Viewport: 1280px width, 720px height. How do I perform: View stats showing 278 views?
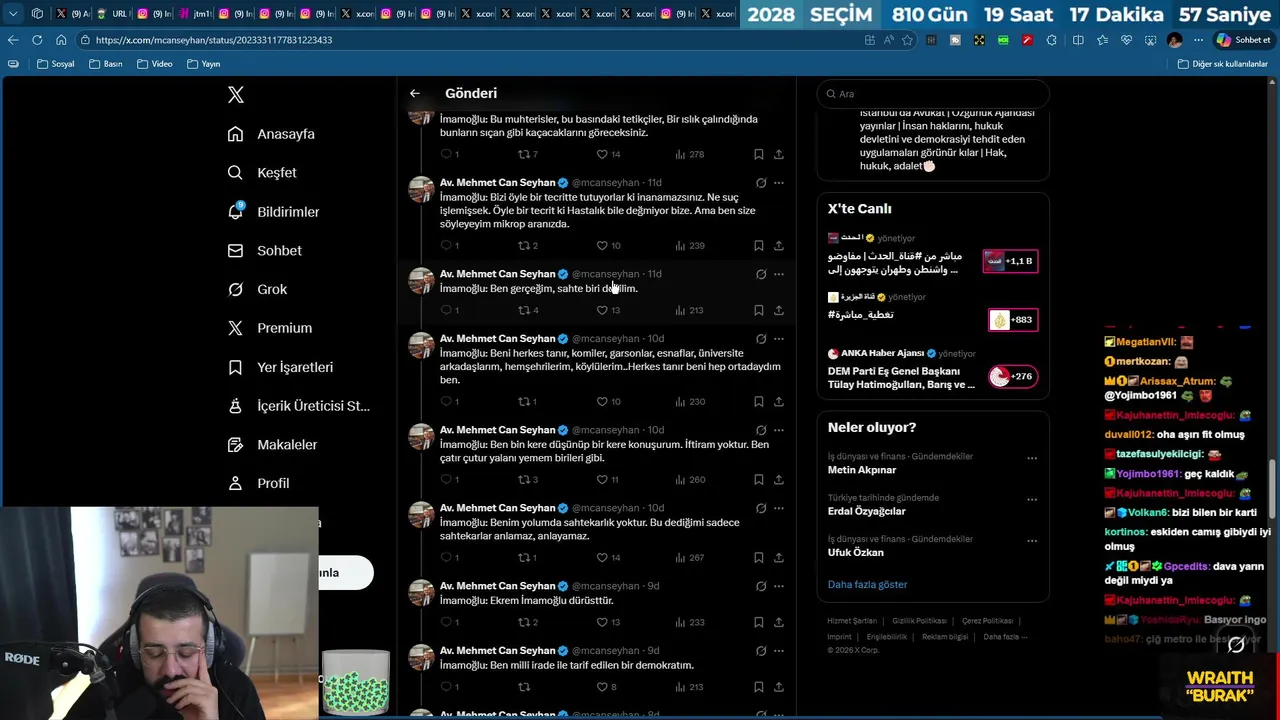pyautogui.click(x=690, y=154)
